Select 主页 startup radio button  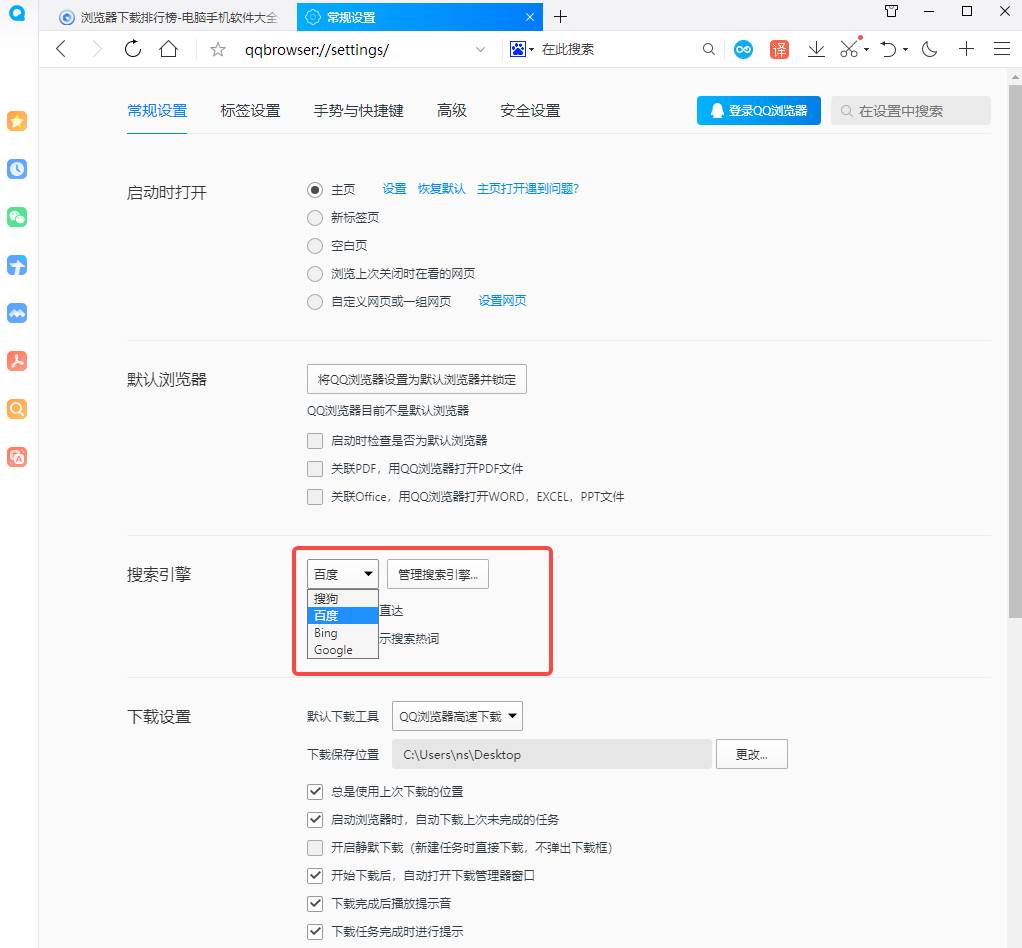click(315, 190)
